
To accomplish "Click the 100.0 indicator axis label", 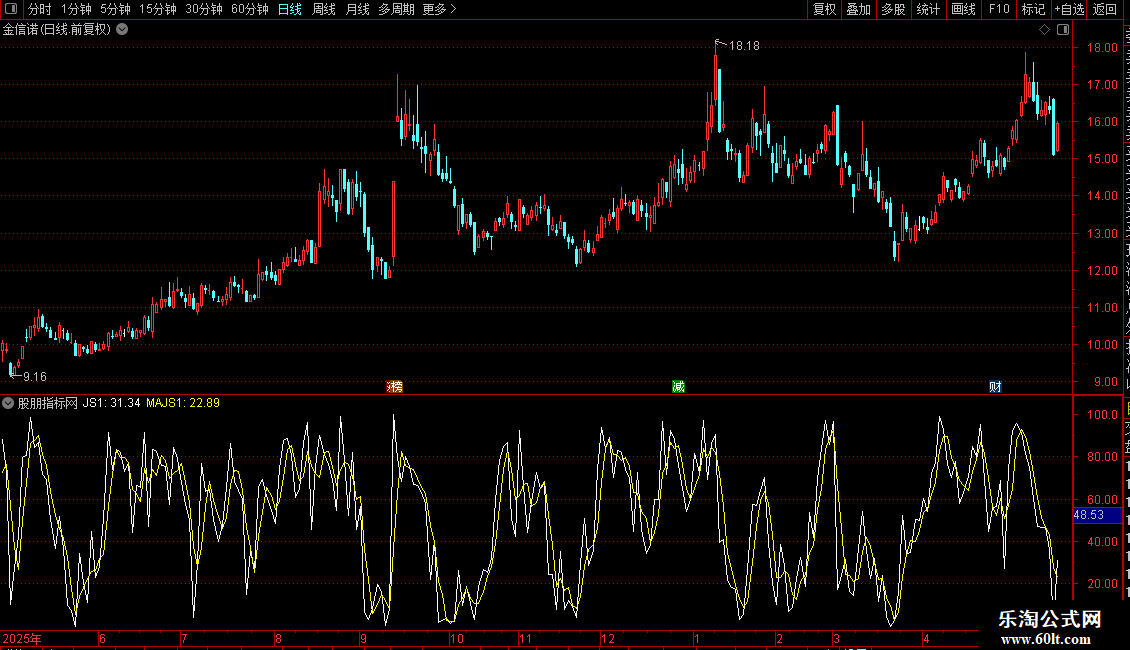I will [x=1102, y=414].
